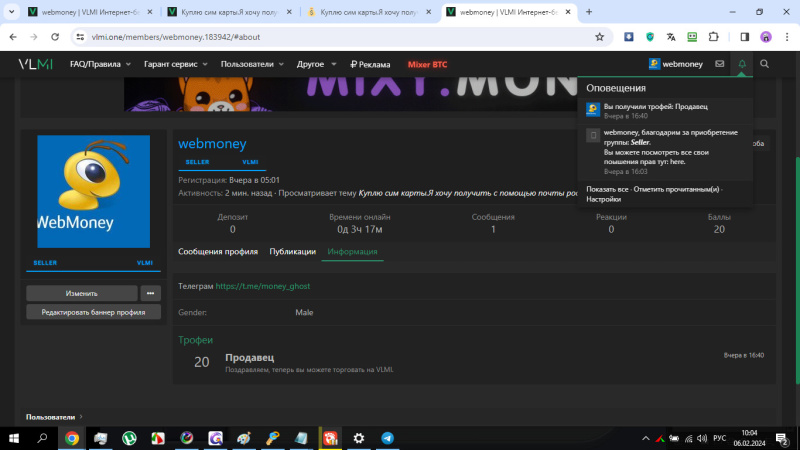Open the Mixer BTC link

(428, 64)
